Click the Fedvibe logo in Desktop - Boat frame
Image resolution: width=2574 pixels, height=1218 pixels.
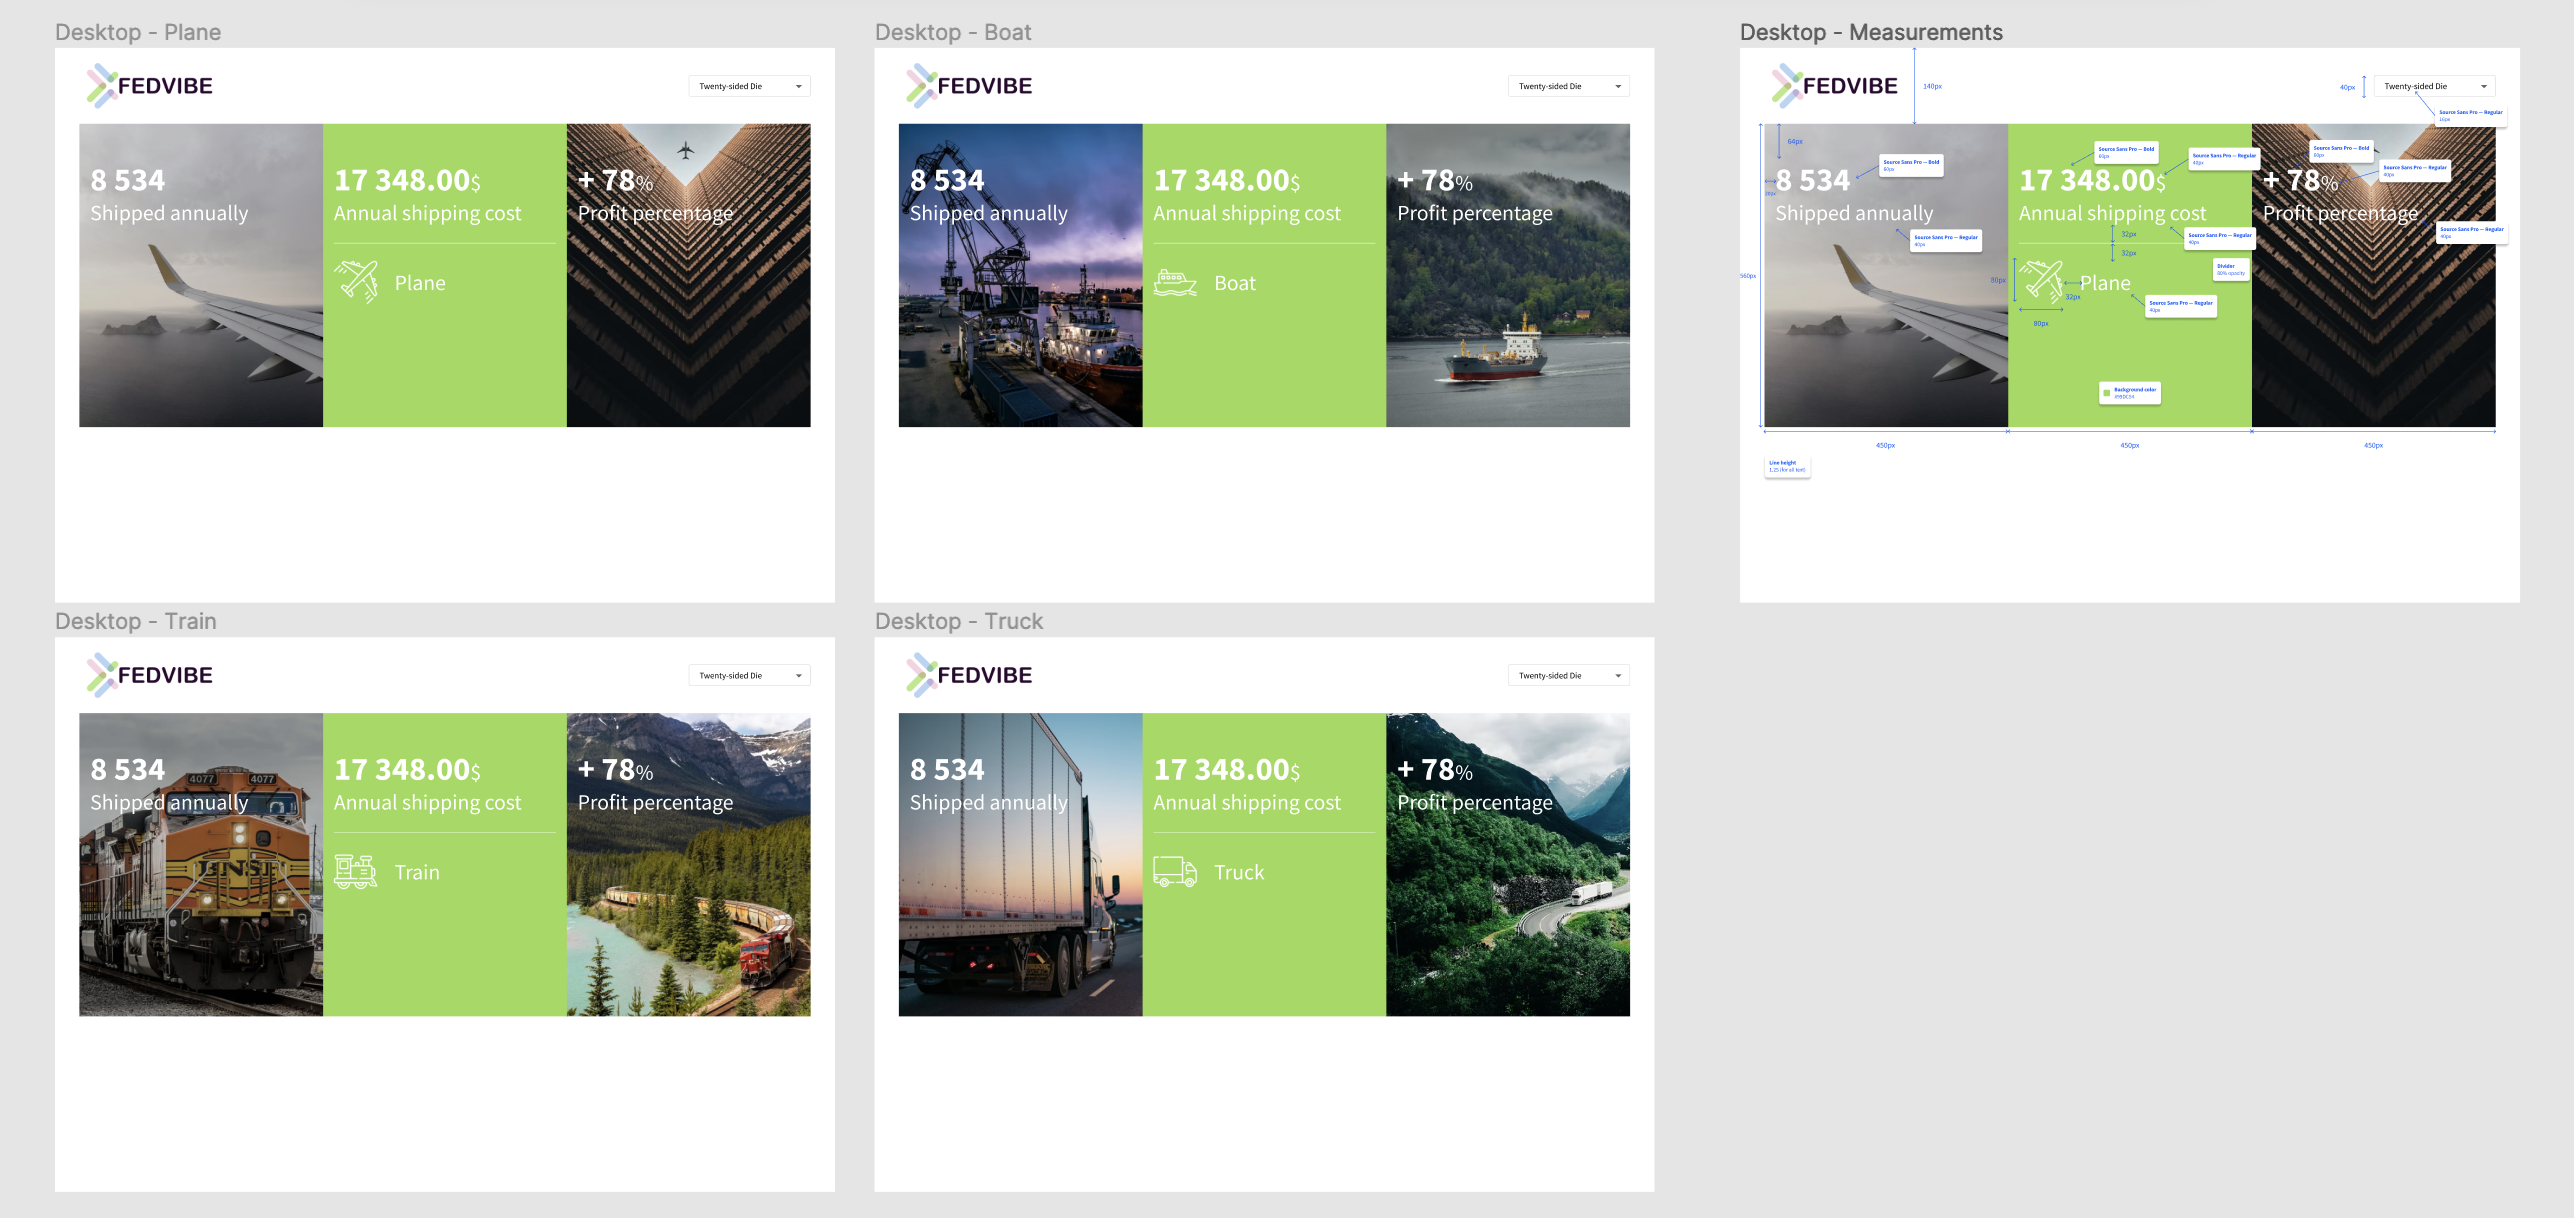pyautogui.click(x=969, y=86)
